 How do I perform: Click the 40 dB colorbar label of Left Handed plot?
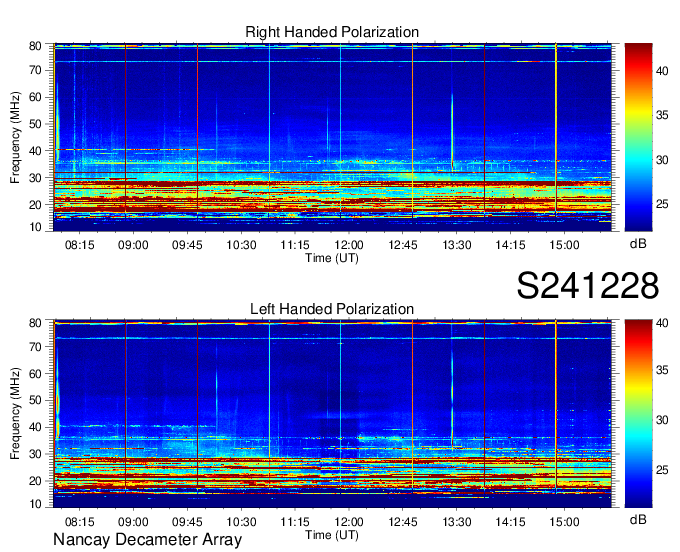(x=662, y=323)
